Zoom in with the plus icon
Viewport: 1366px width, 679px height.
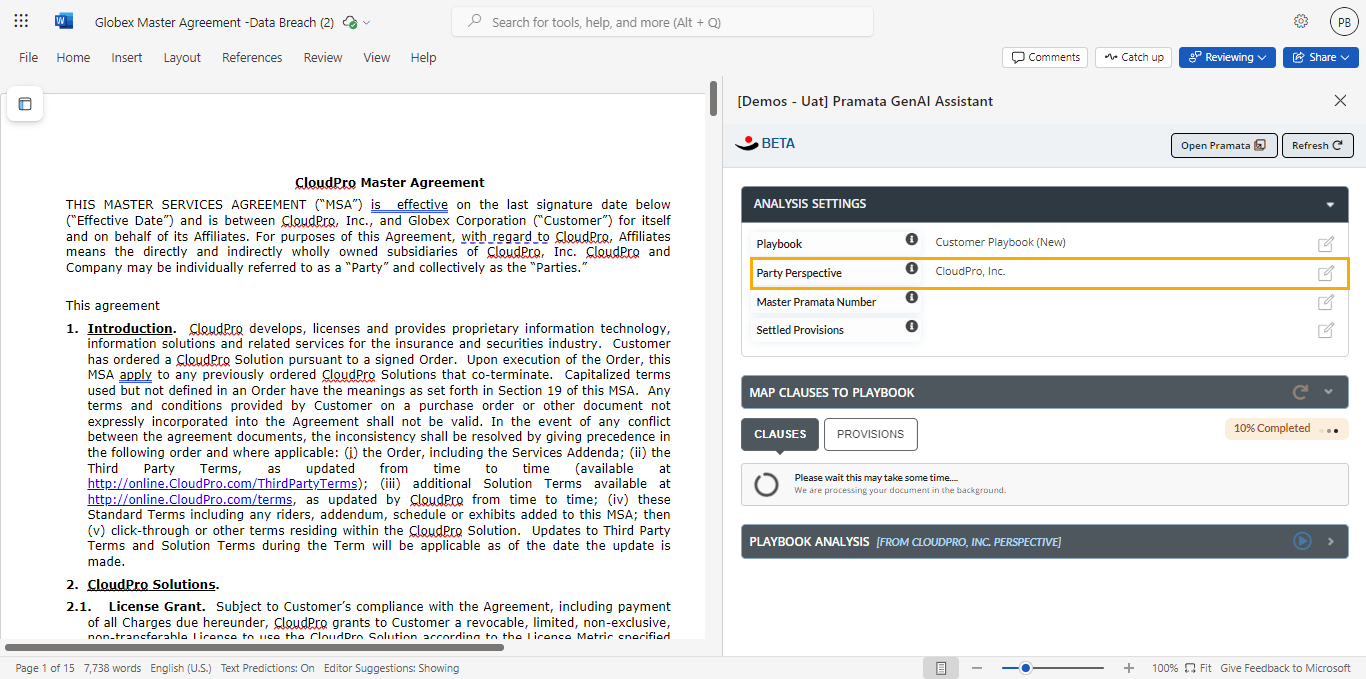(x=1129, y=668)
